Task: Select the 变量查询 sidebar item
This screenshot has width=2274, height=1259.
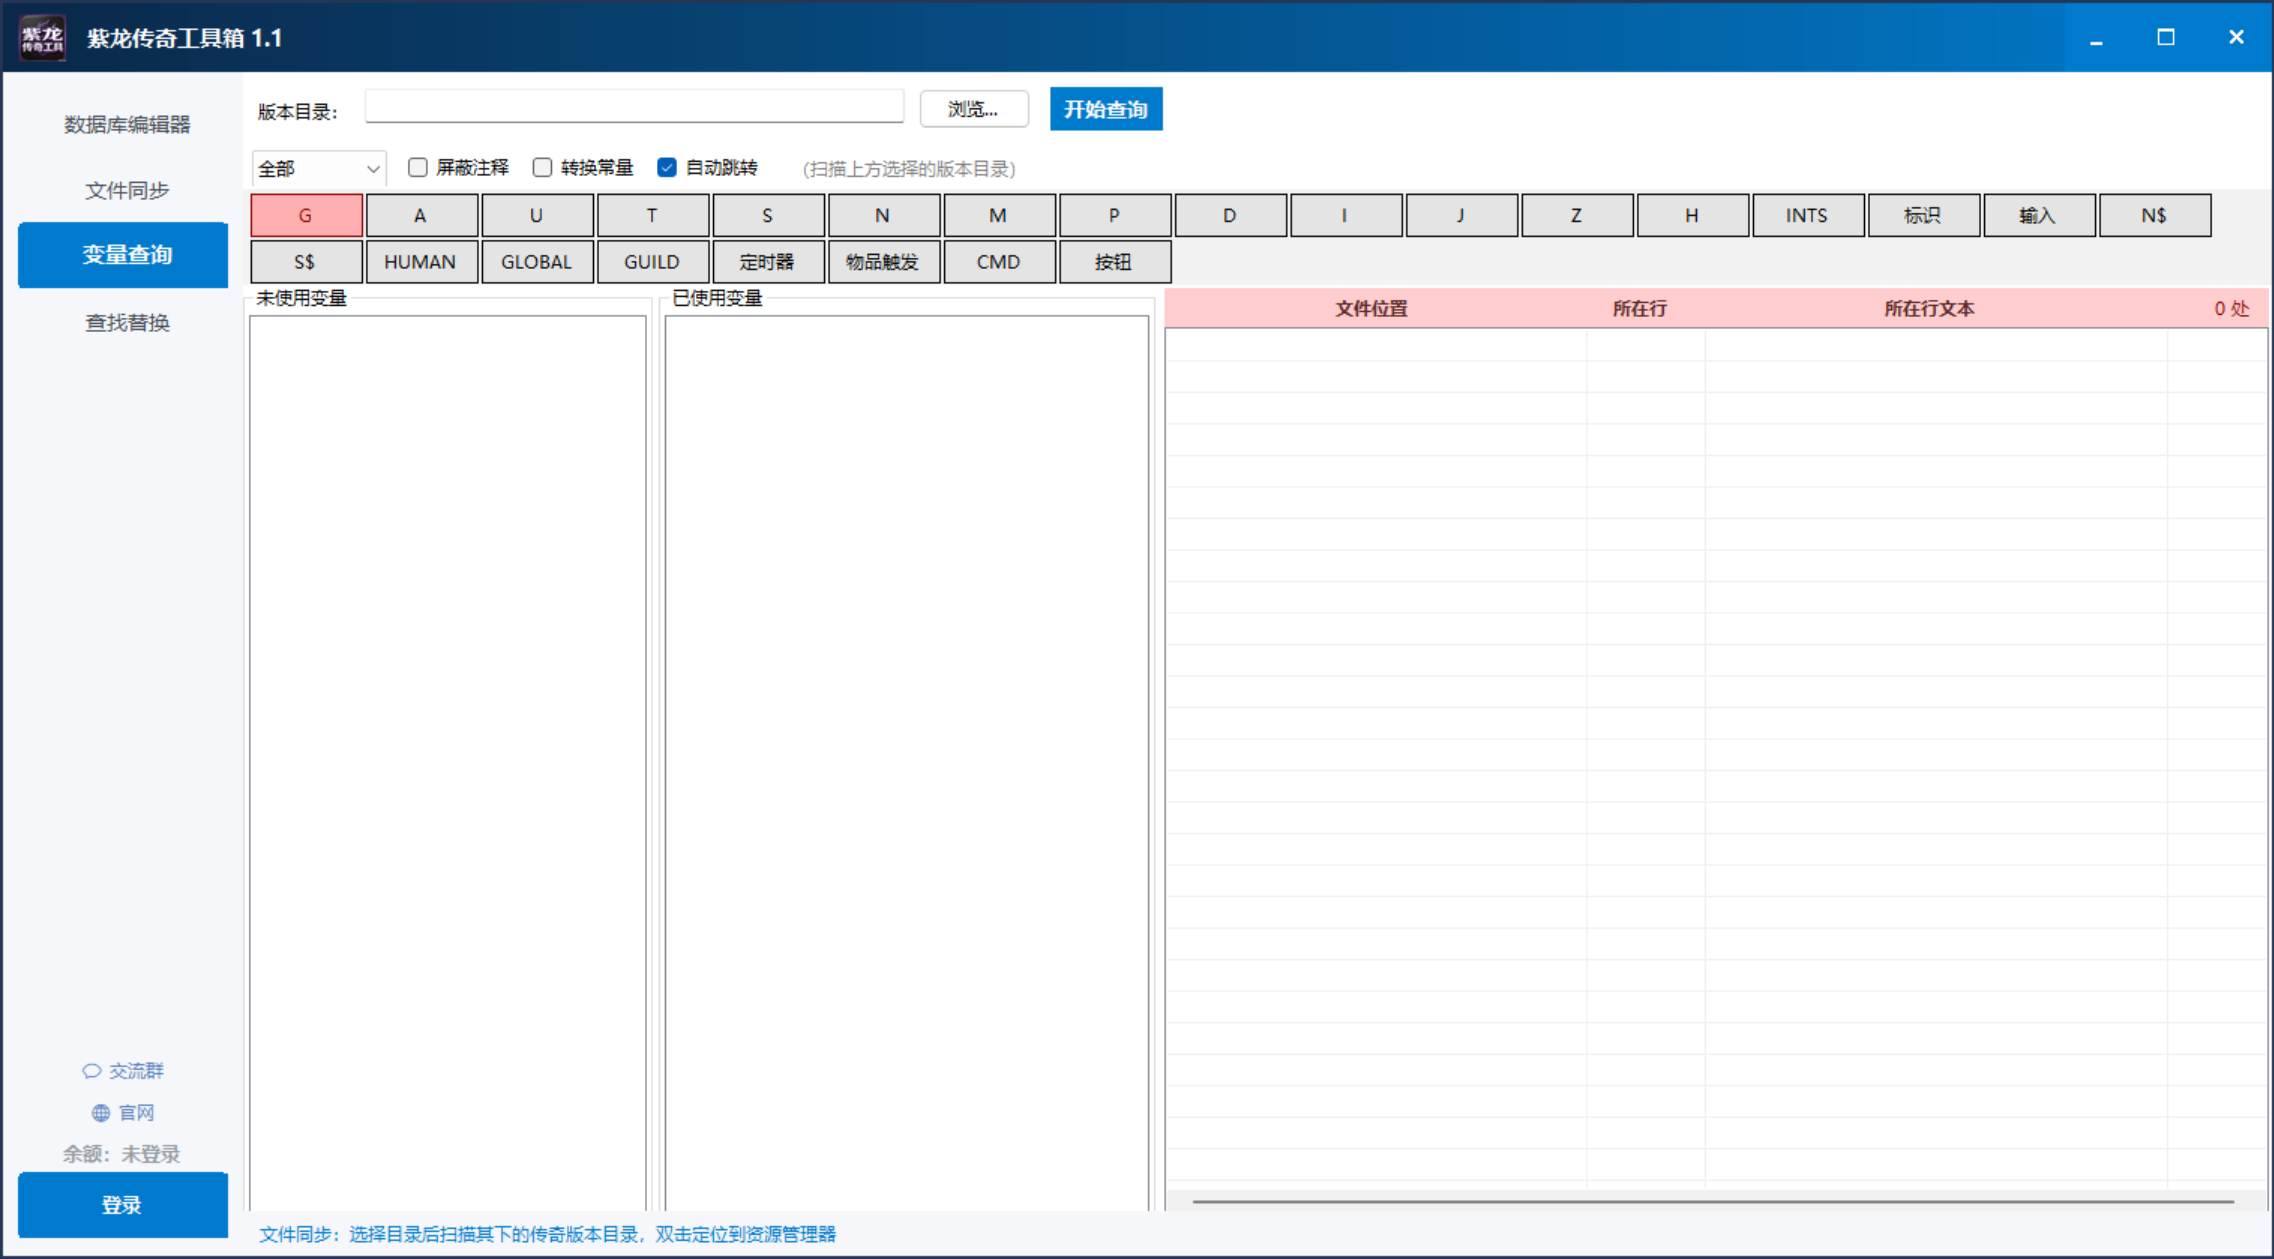Action: pos(123,255)
